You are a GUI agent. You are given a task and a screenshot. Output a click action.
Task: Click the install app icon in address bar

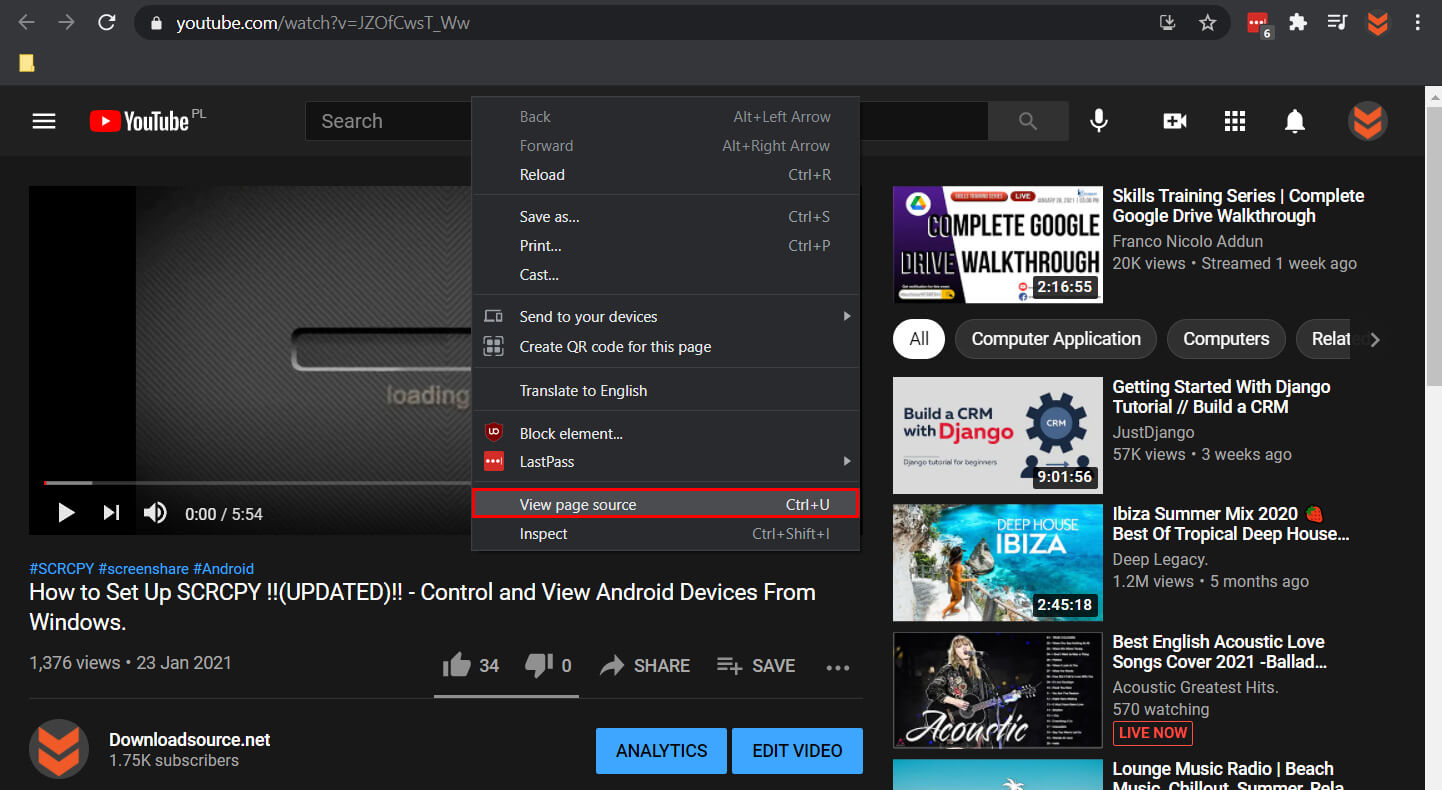point(1167,22)
